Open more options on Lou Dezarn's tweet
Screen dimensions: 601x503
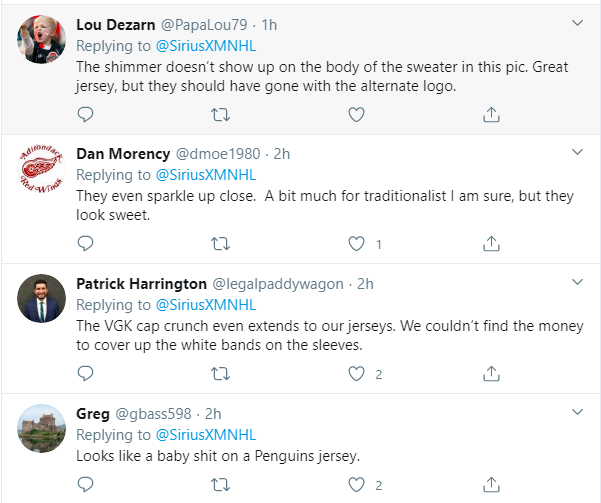[x=577, y=22]
